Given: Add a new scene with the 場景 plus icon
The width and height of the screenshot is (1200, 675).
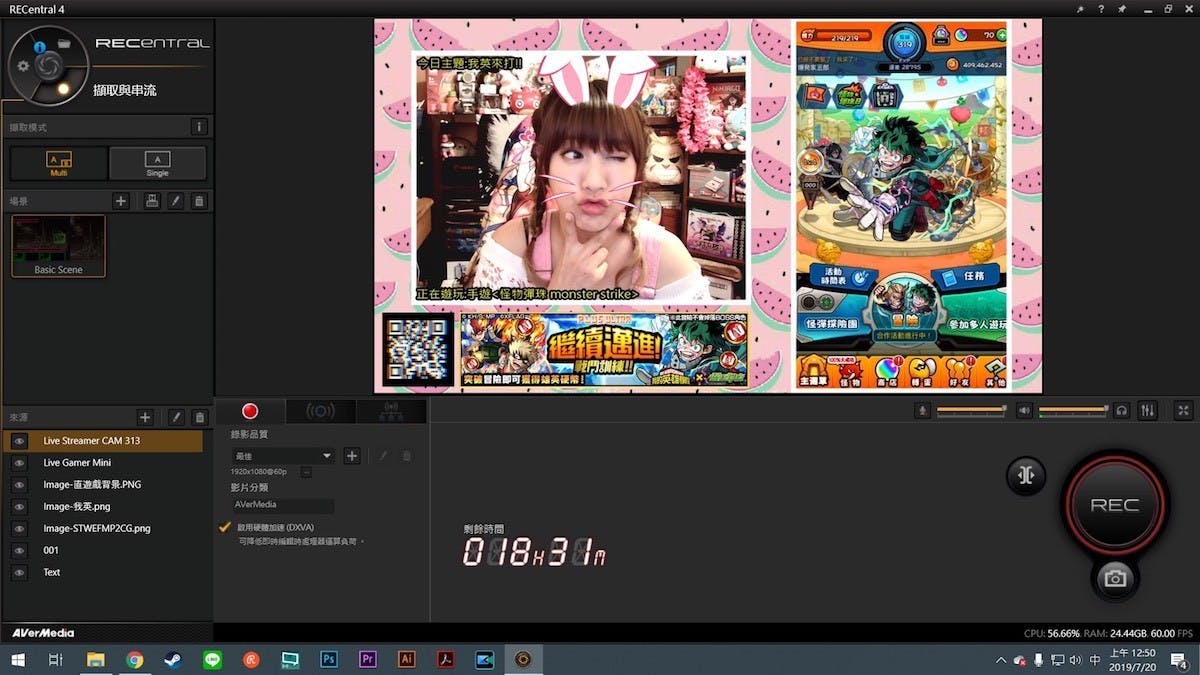Looking at the screenshot, I should tap(121, 201).
